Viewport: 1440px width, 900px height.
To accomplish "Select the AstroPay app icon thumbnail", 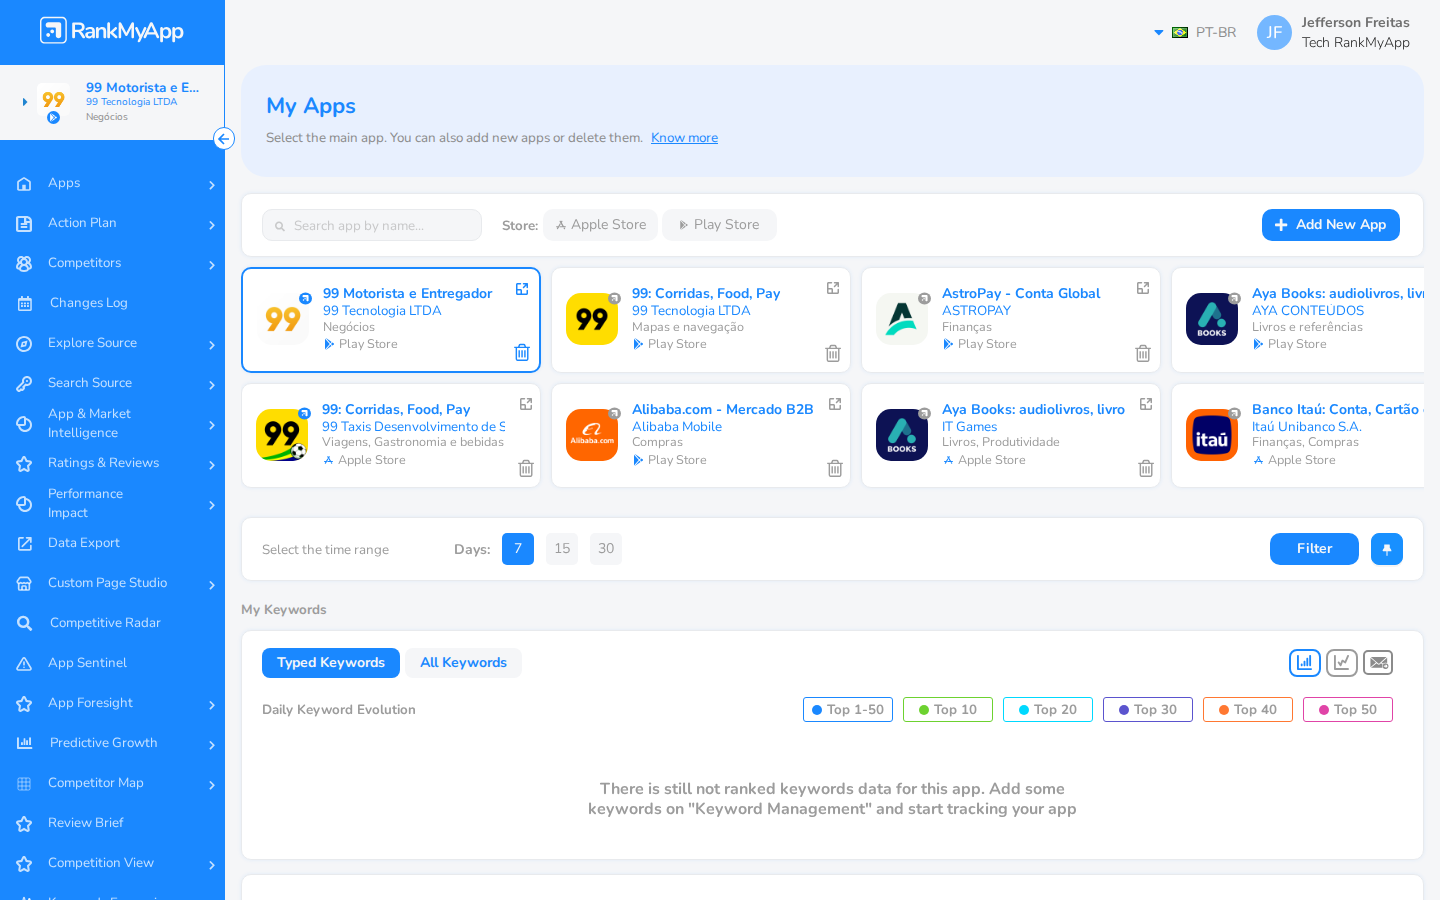I will (x=902, y=319).
